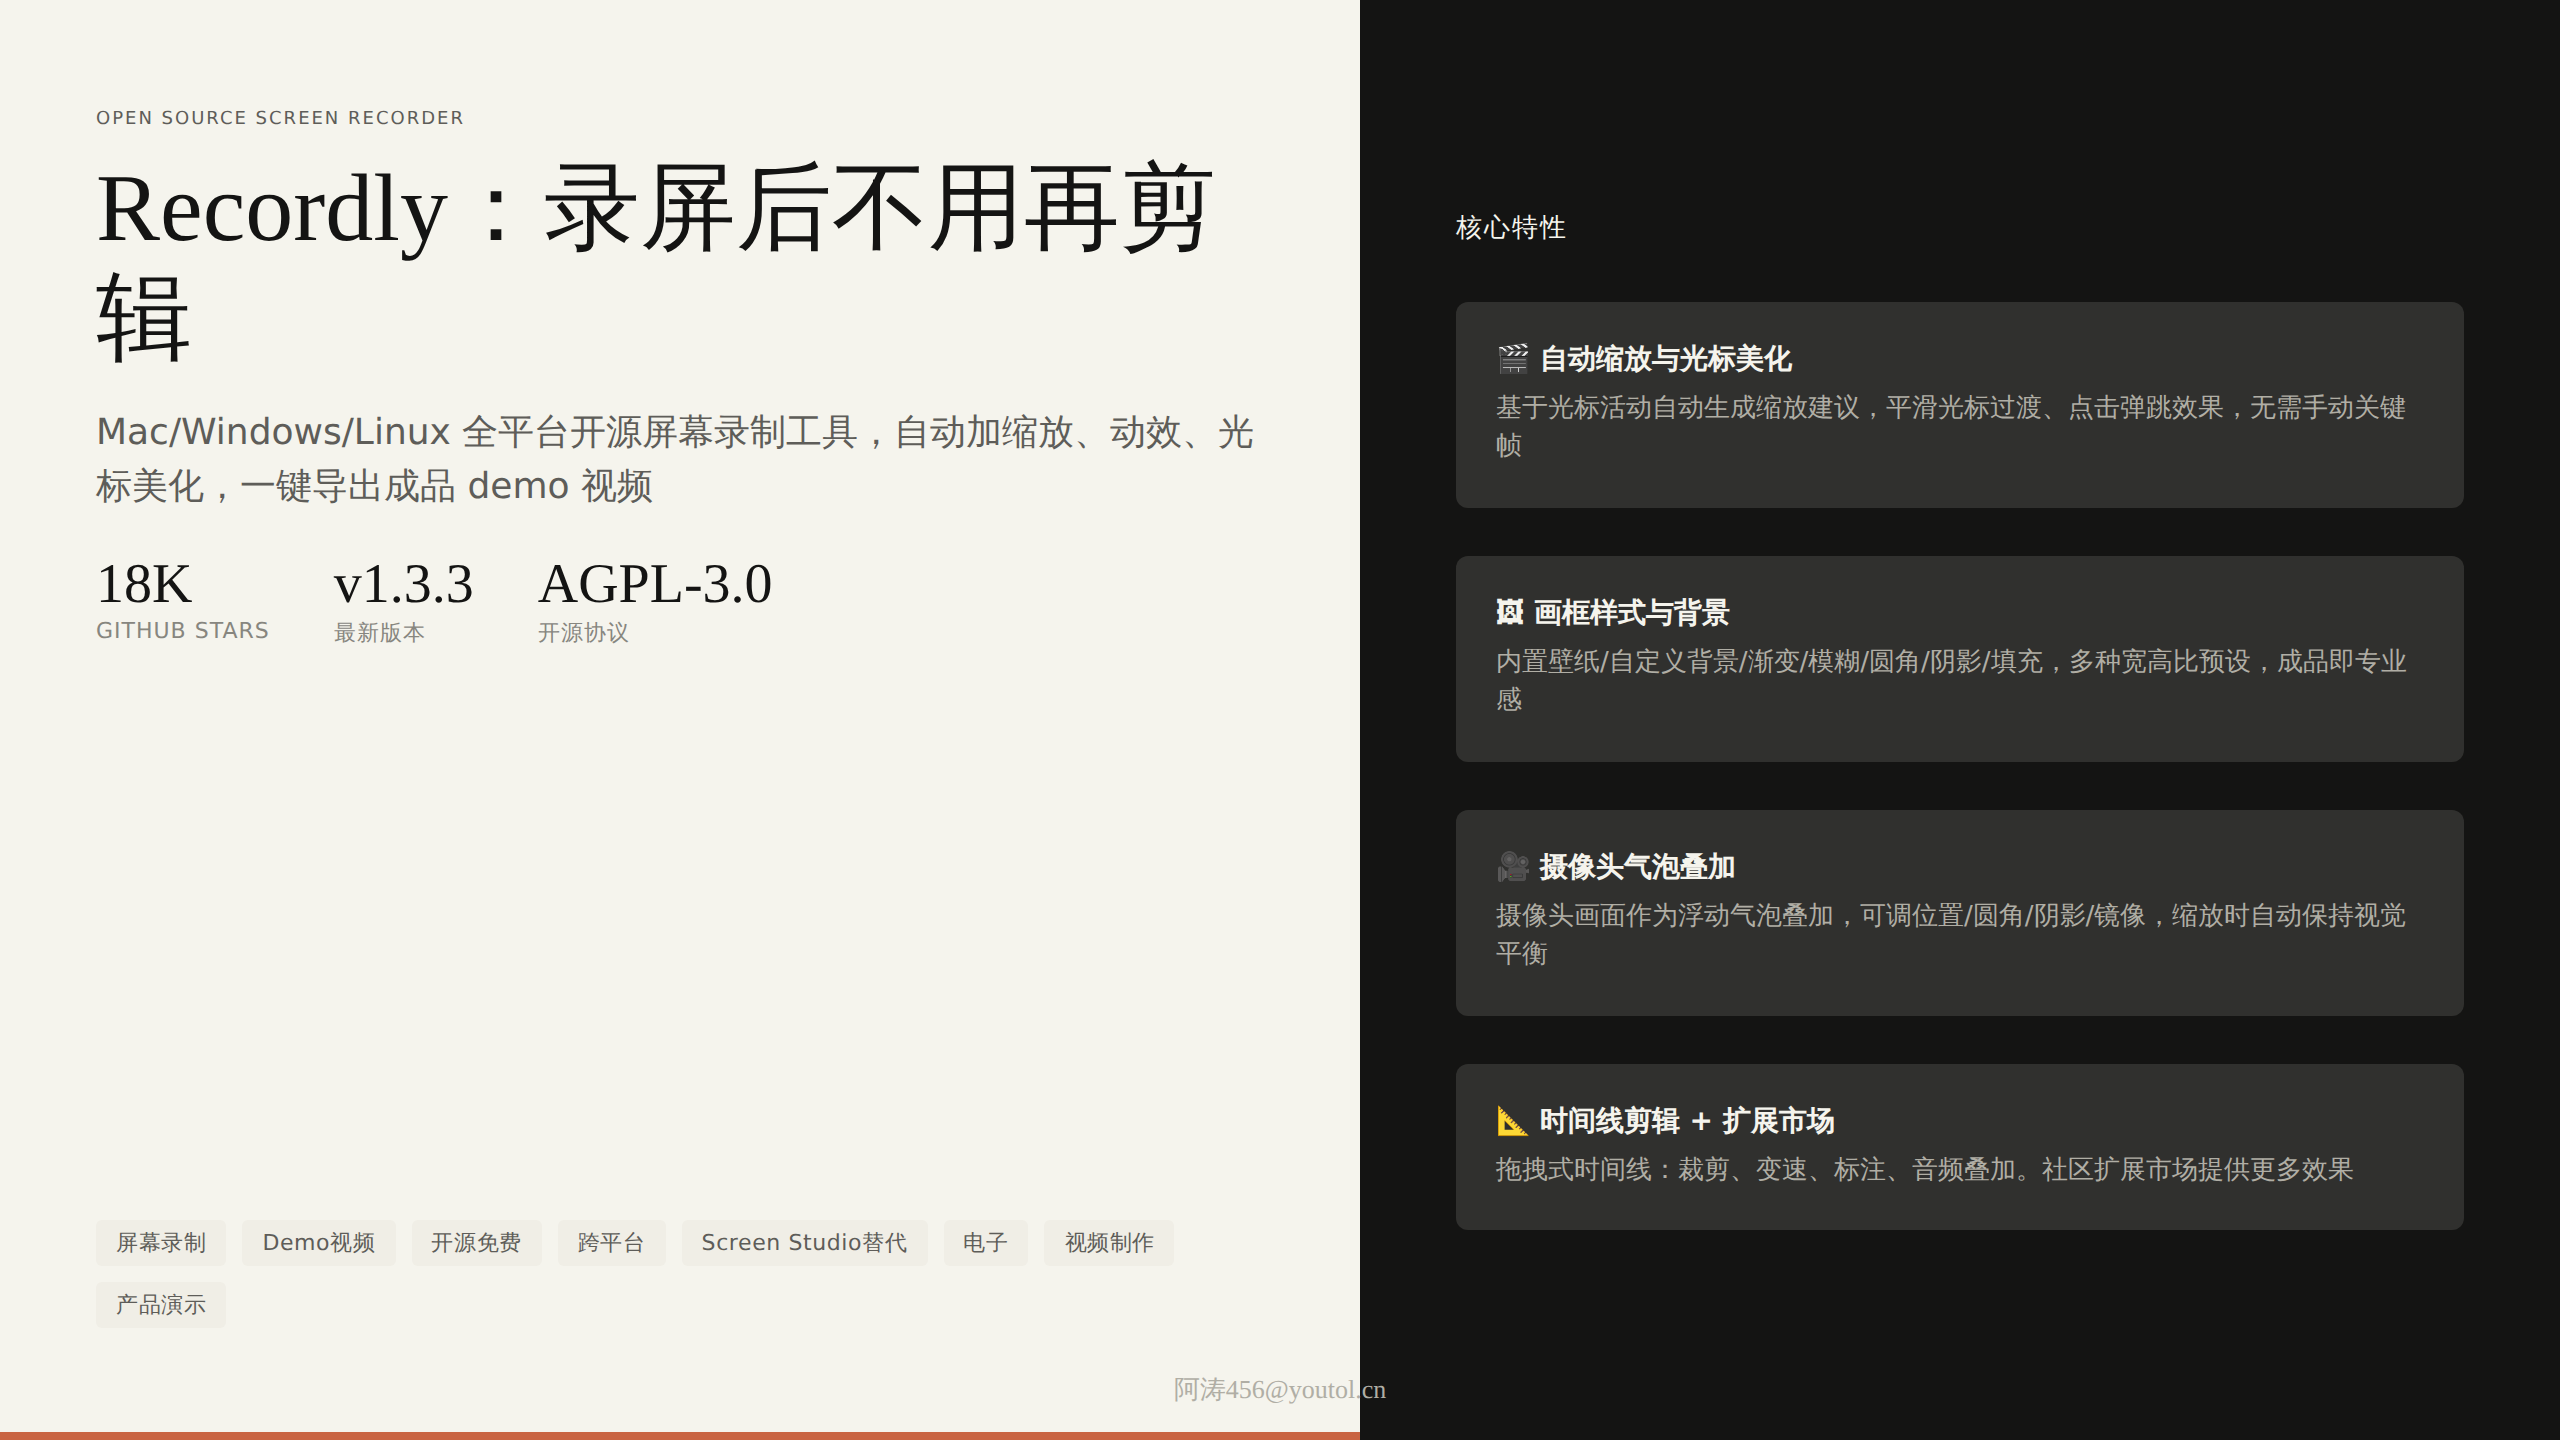The height and width of the screenshot is (1440, 2560).
Task: Select the 产品演示 tag
Action: pos(161,1305)
